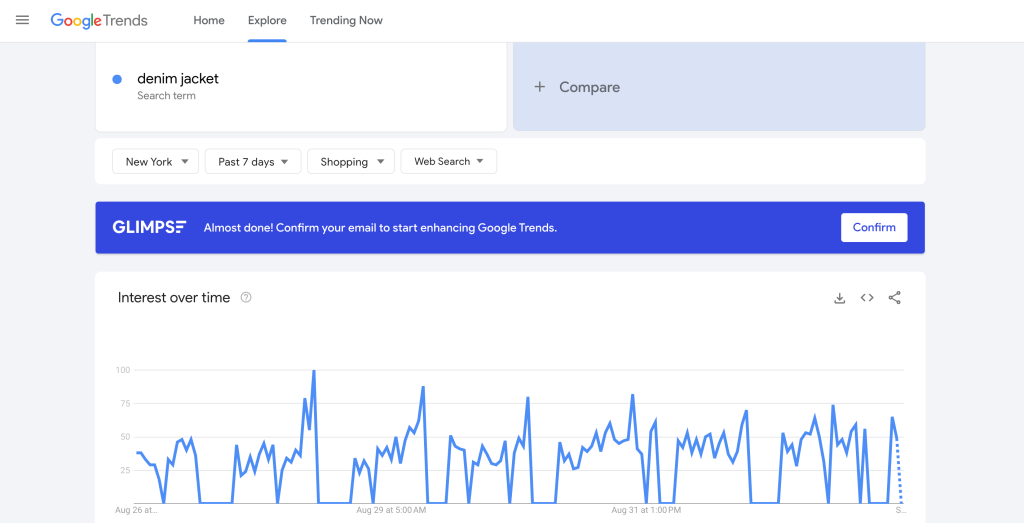This screenshot has height=523, width=1024.
Task: Edit the denim jacket search term
Action: point(178,79)
